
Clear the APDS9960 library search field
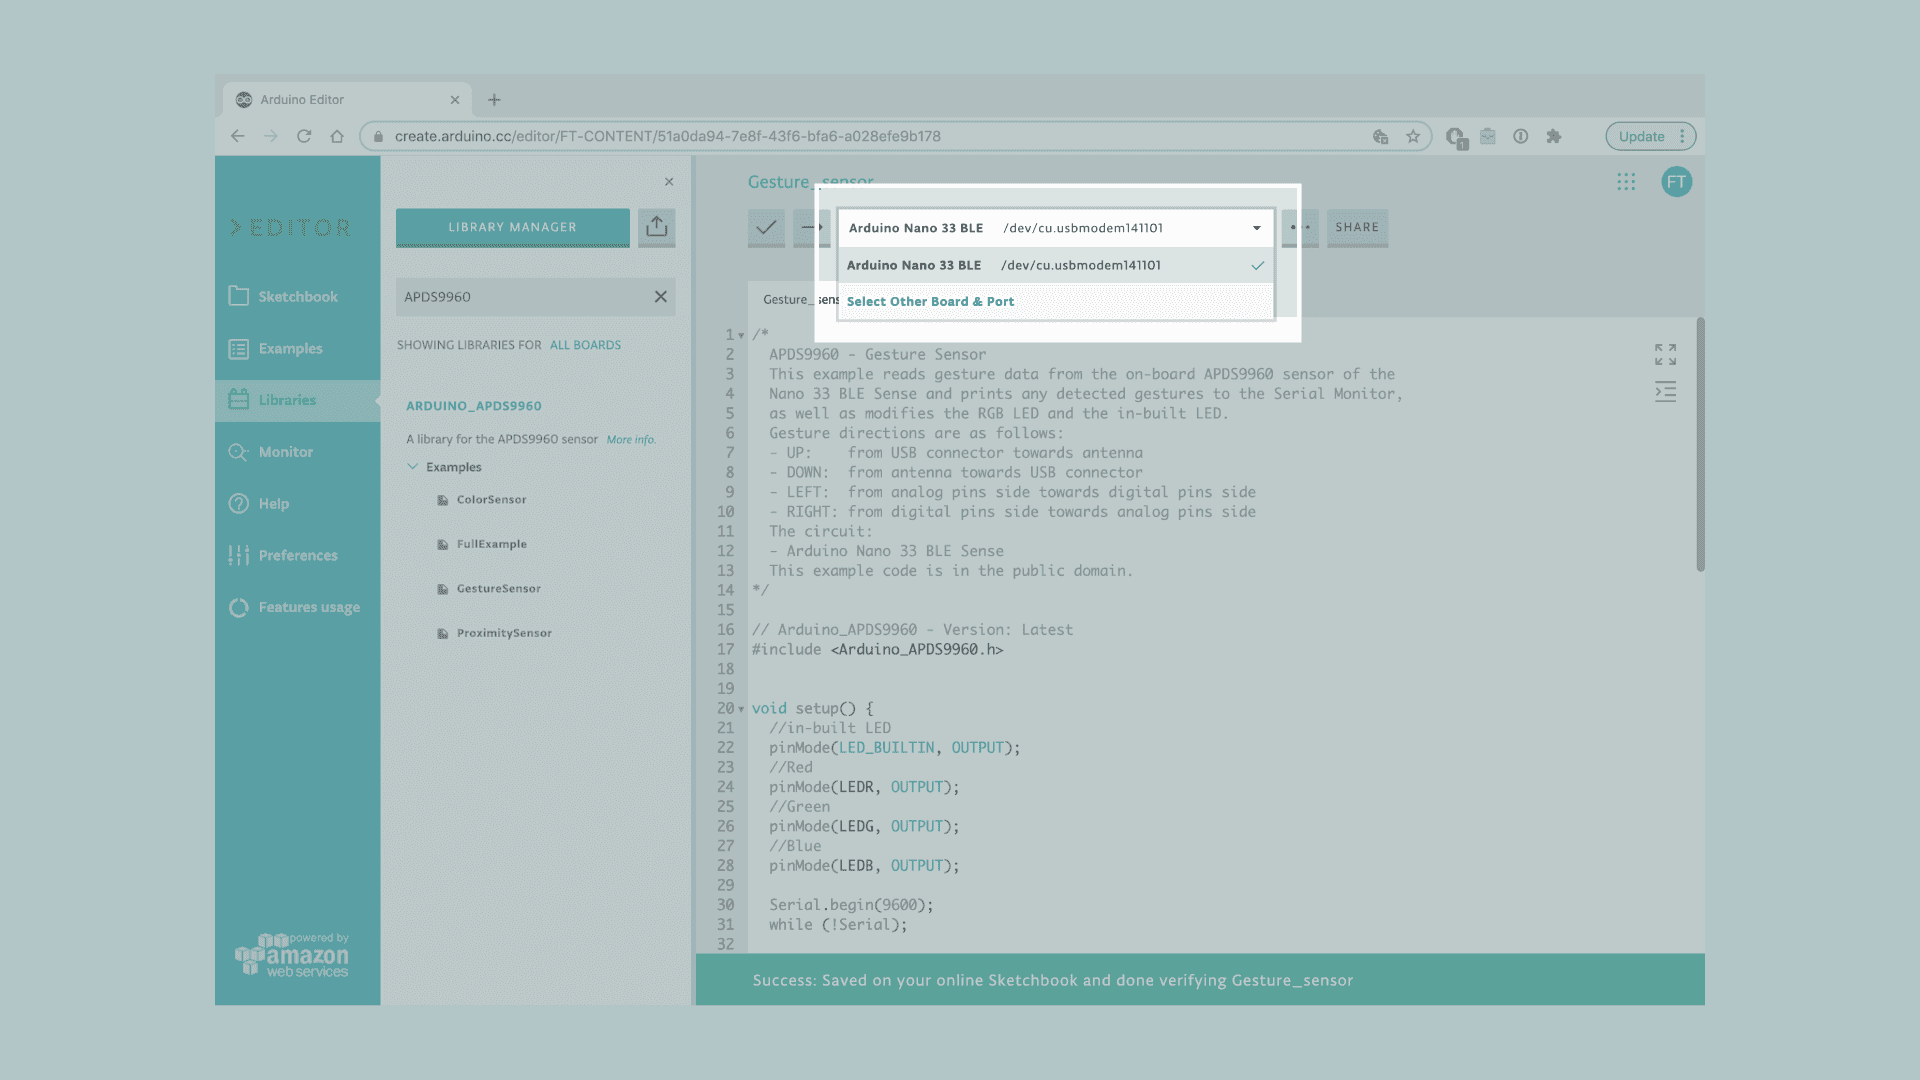[660, 297]
